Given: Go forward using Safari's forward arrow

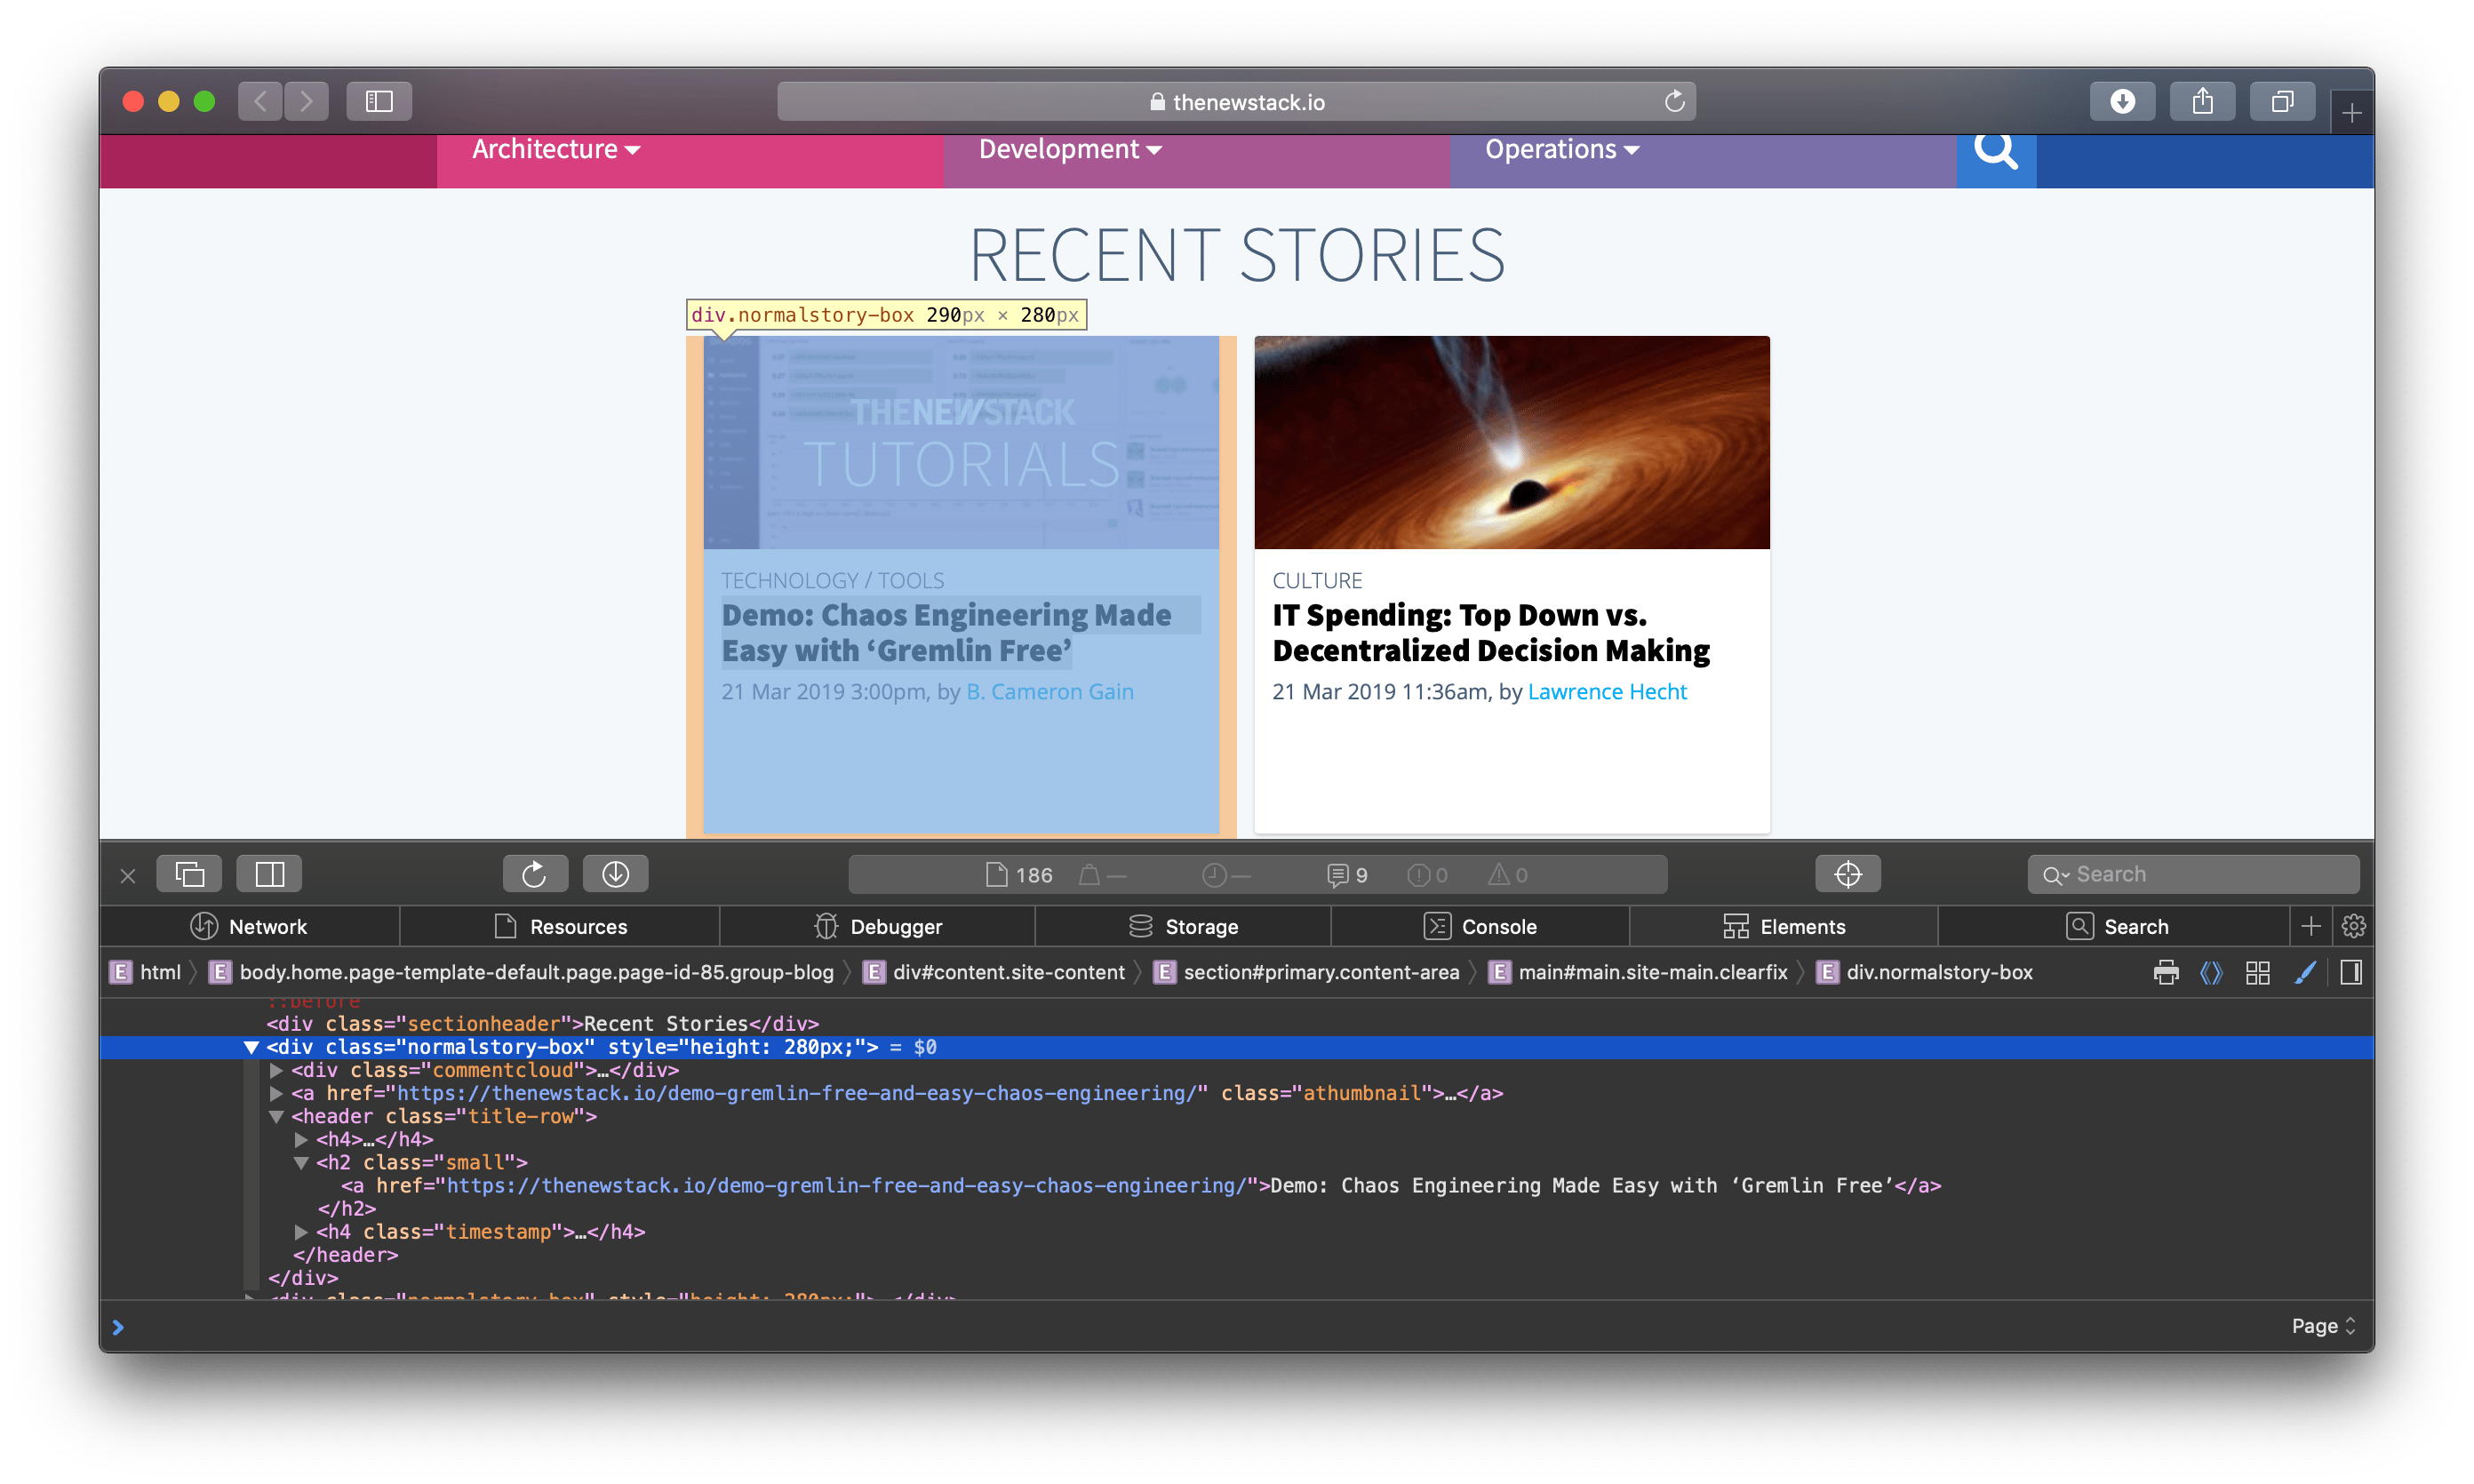Looking at the screenshot, I should coord(306,101).
